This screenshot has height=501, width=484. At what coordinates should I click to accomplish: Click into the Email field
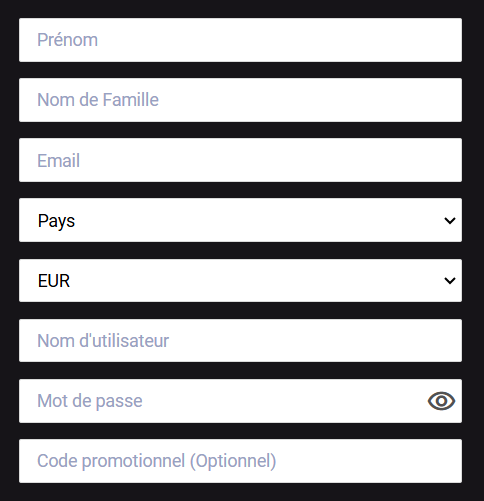coord(240,160)
